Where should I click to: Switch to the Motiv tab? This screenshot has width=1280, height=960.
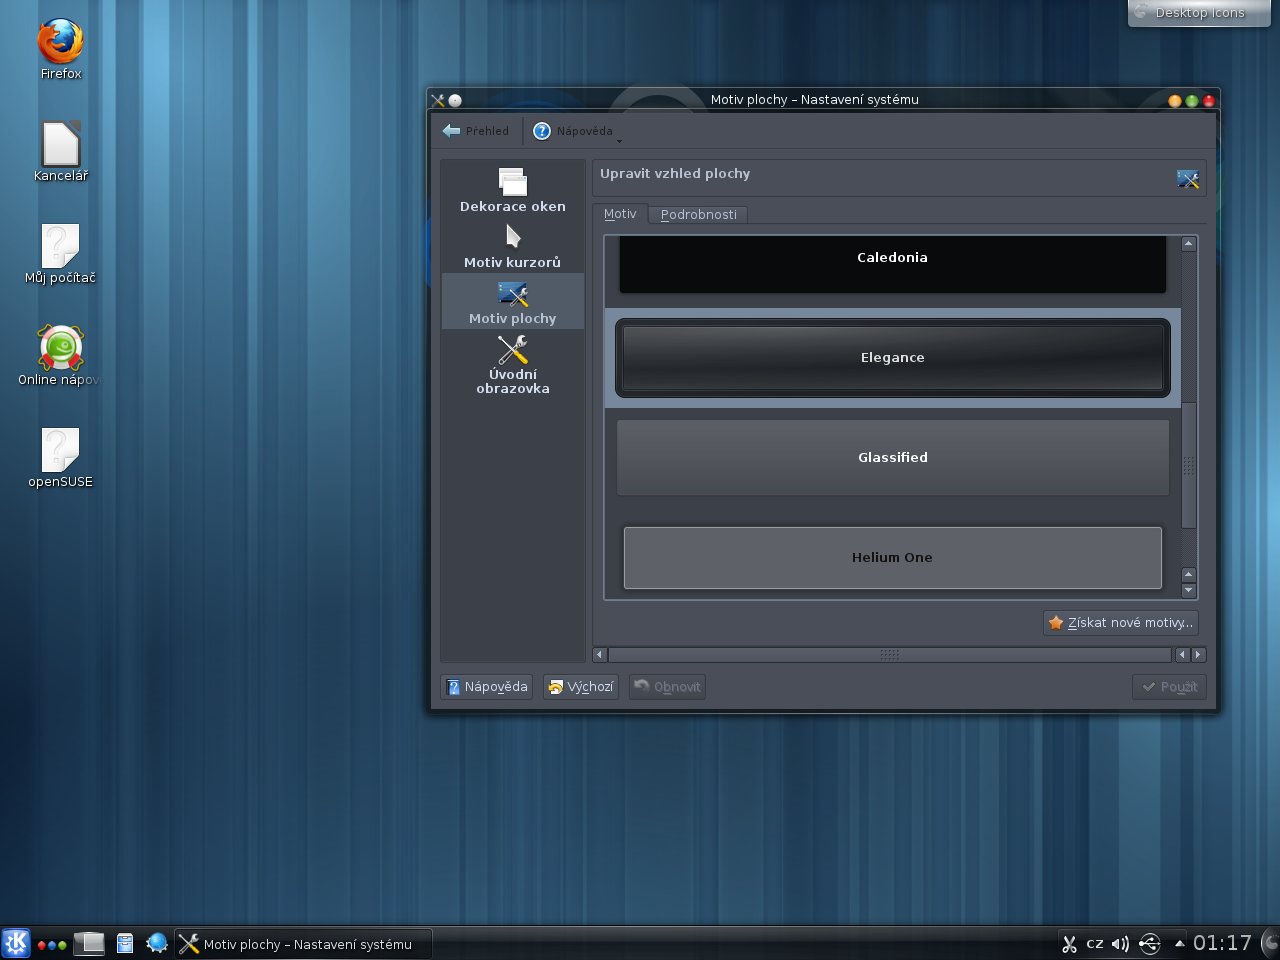click(x=620, y=214)
